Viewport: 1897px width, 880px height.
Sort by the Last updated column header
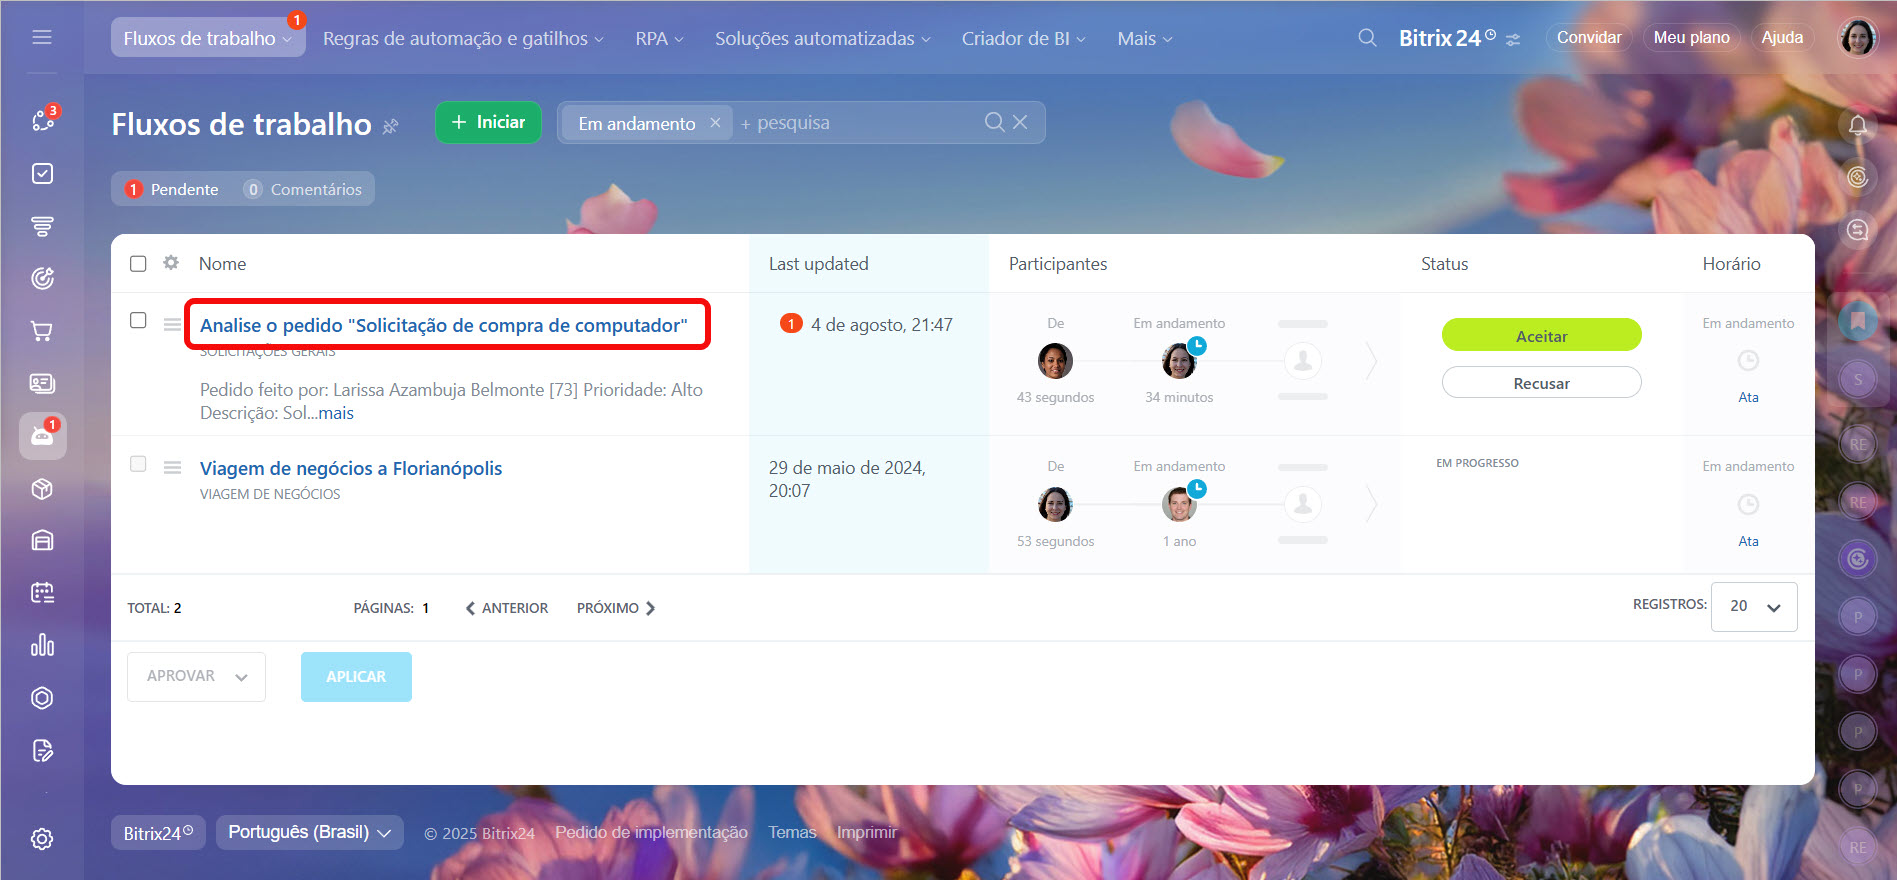click(818, 264)
